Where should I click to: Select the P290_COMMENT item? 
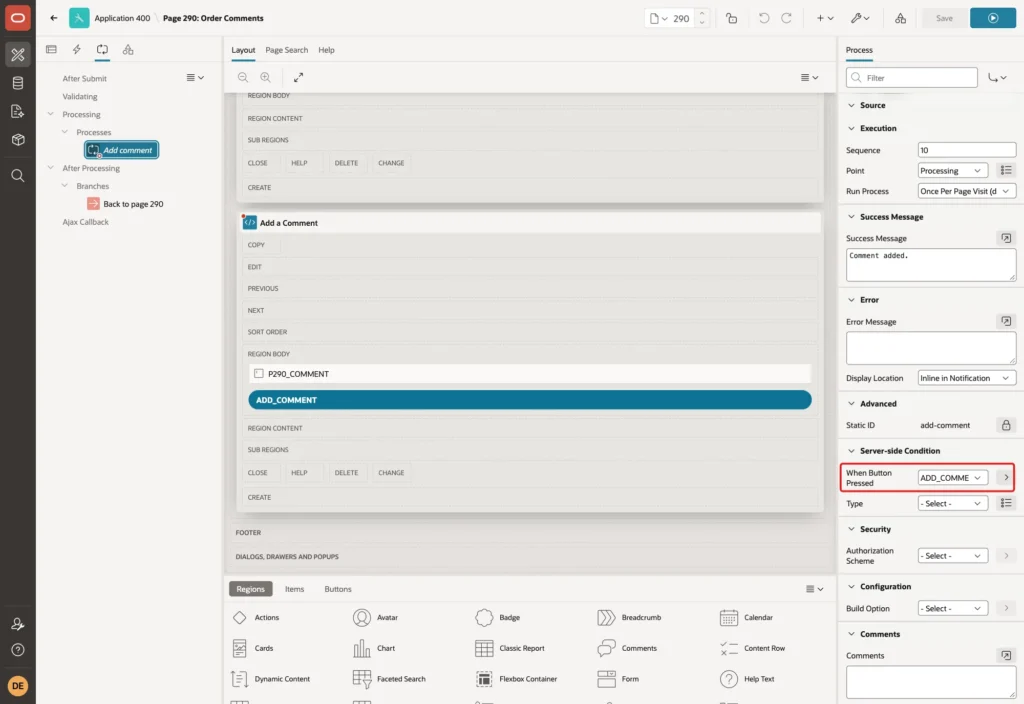(x=530, y=374)
